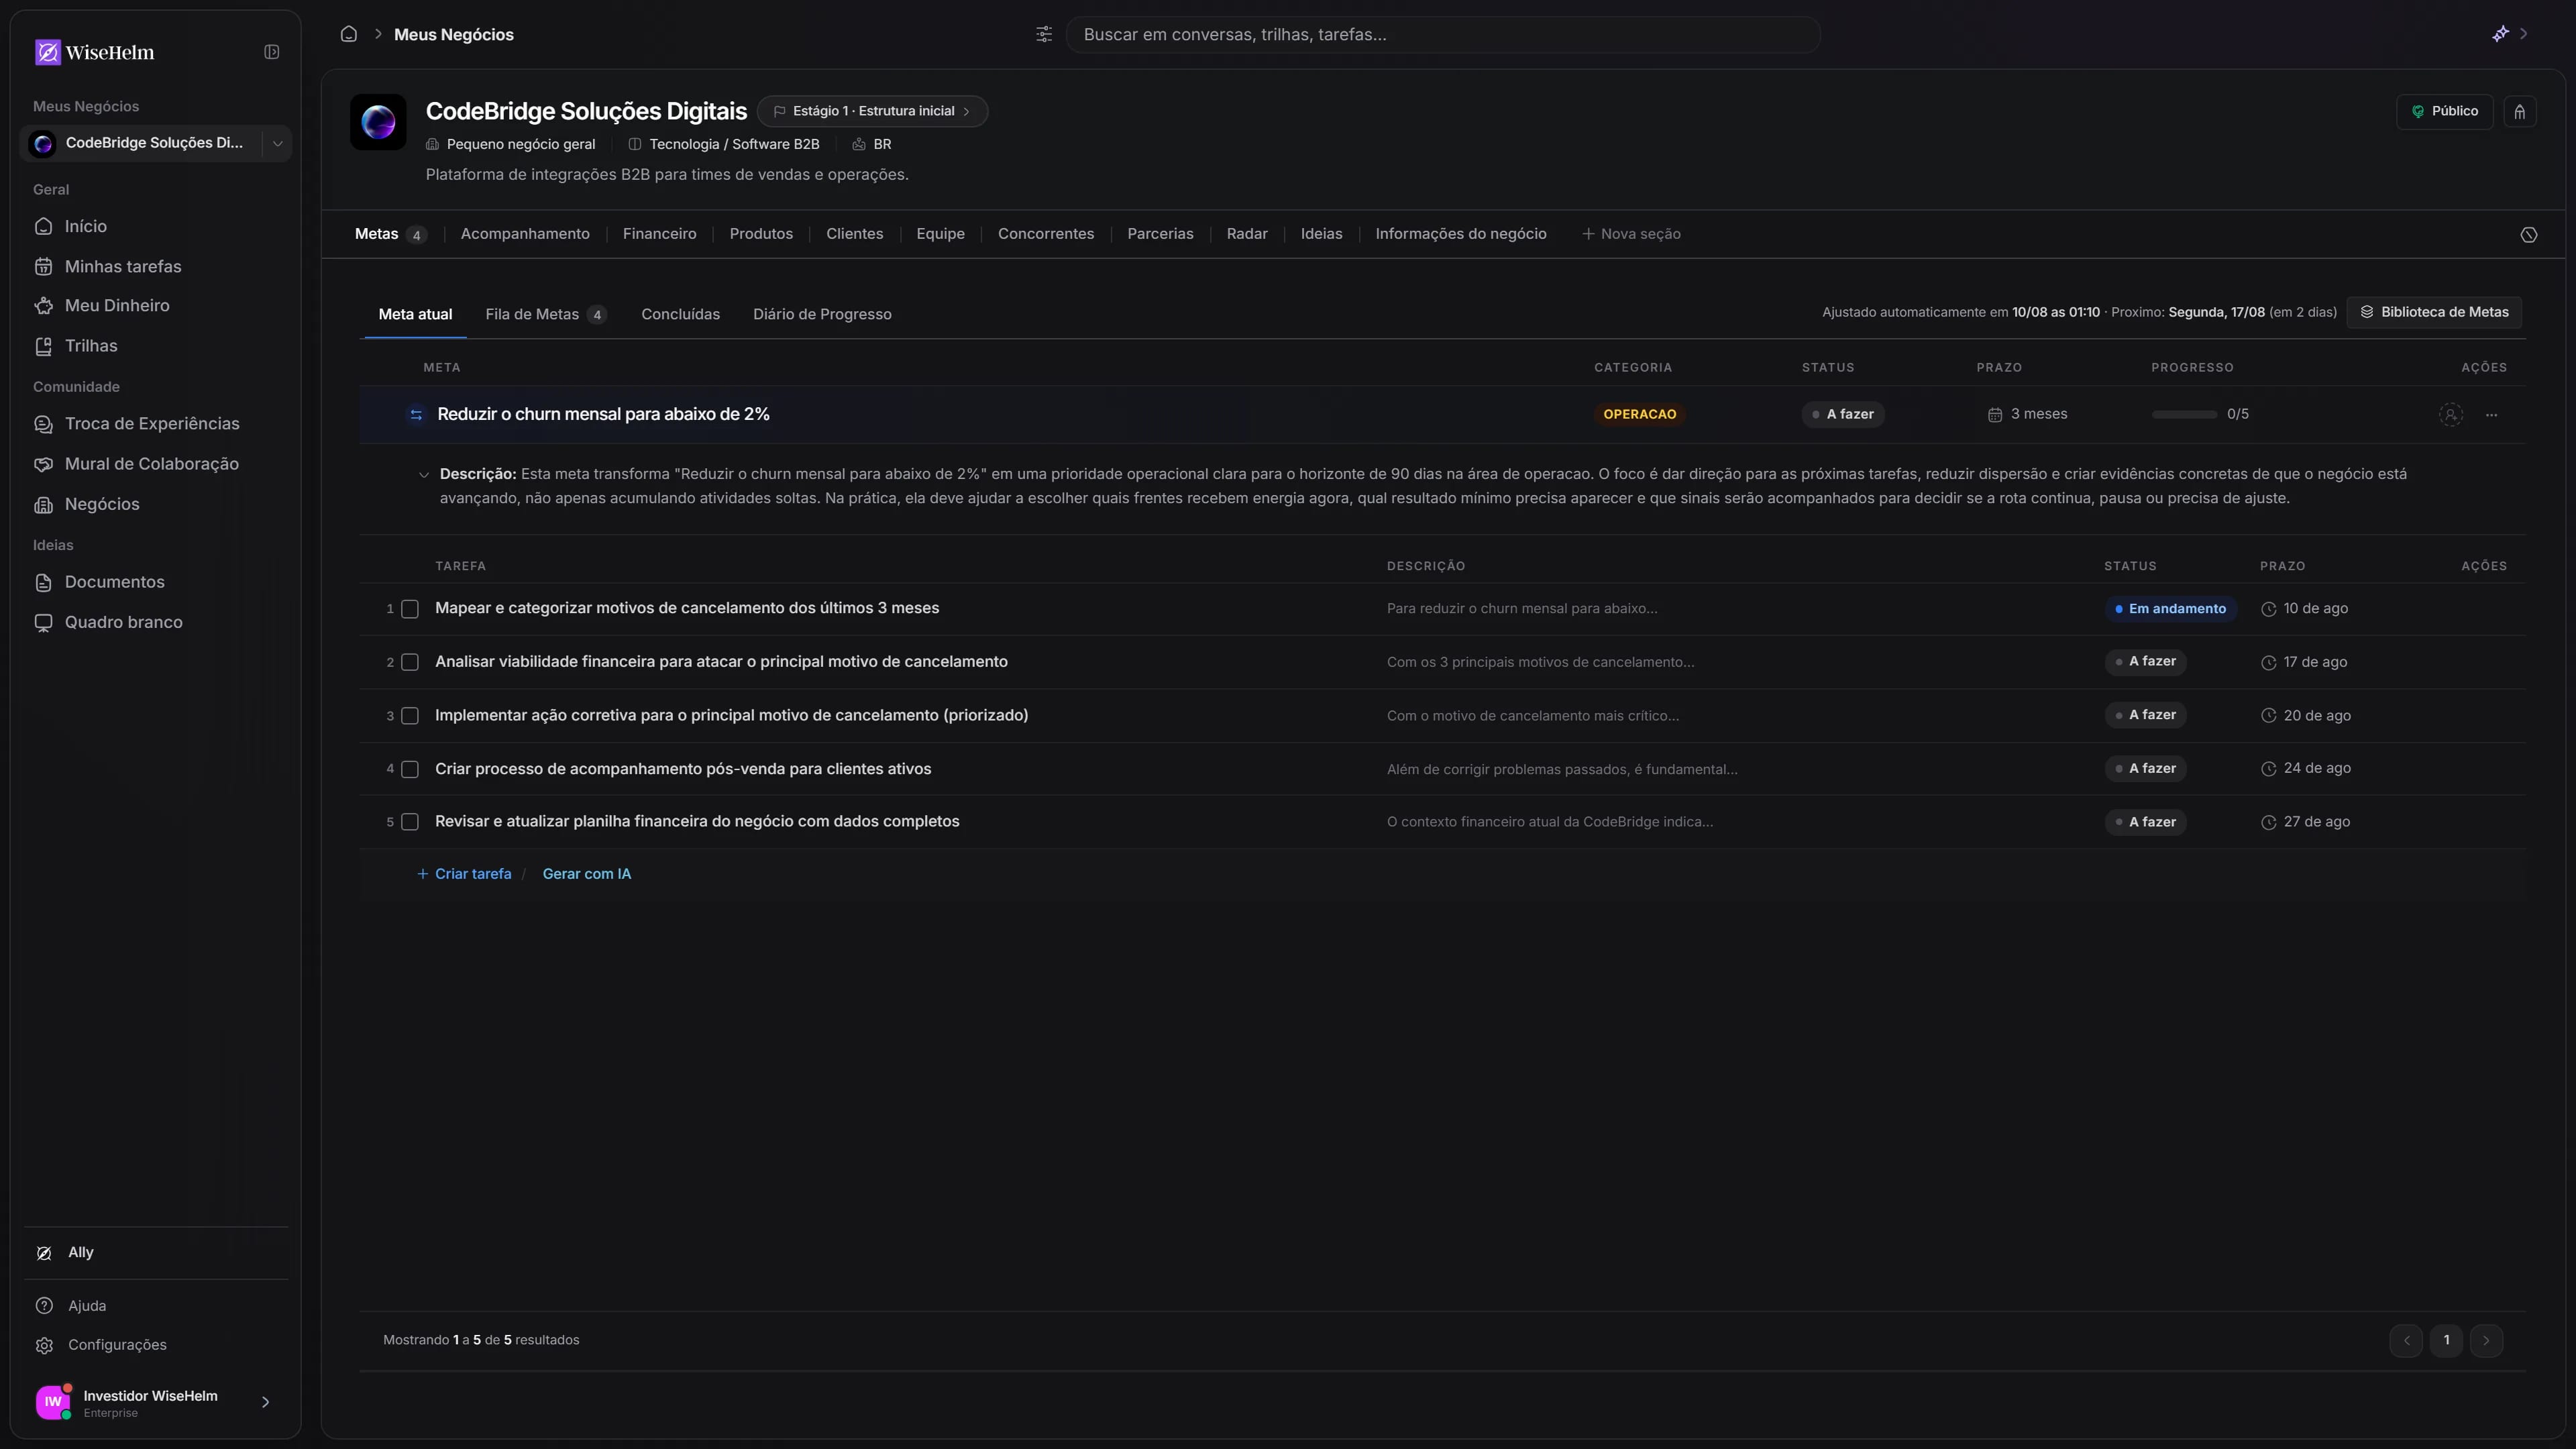Check the task Analisar viabilidade financeira
Image resolution: width=2576 pixels, height=1449 pixels.
(410, 662)
